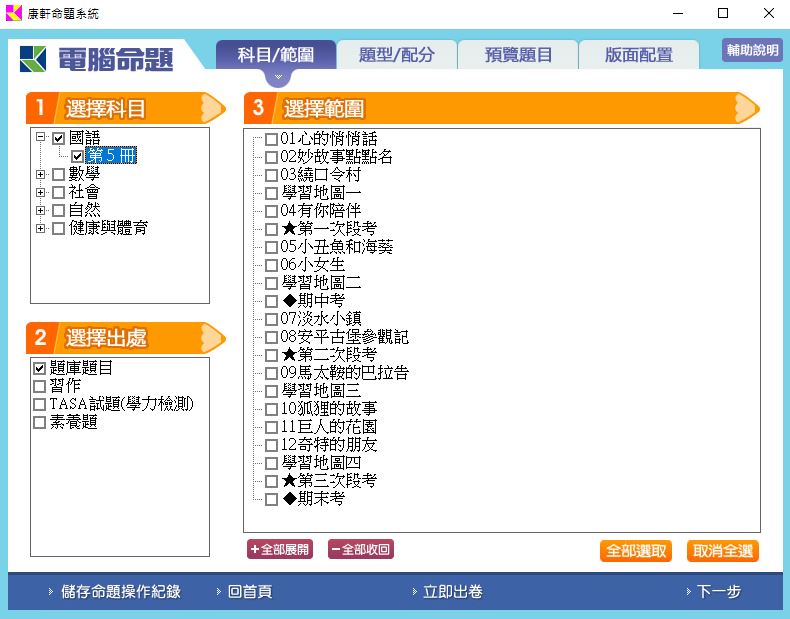Expand the 自然 tree node

[x=40, y=211]
